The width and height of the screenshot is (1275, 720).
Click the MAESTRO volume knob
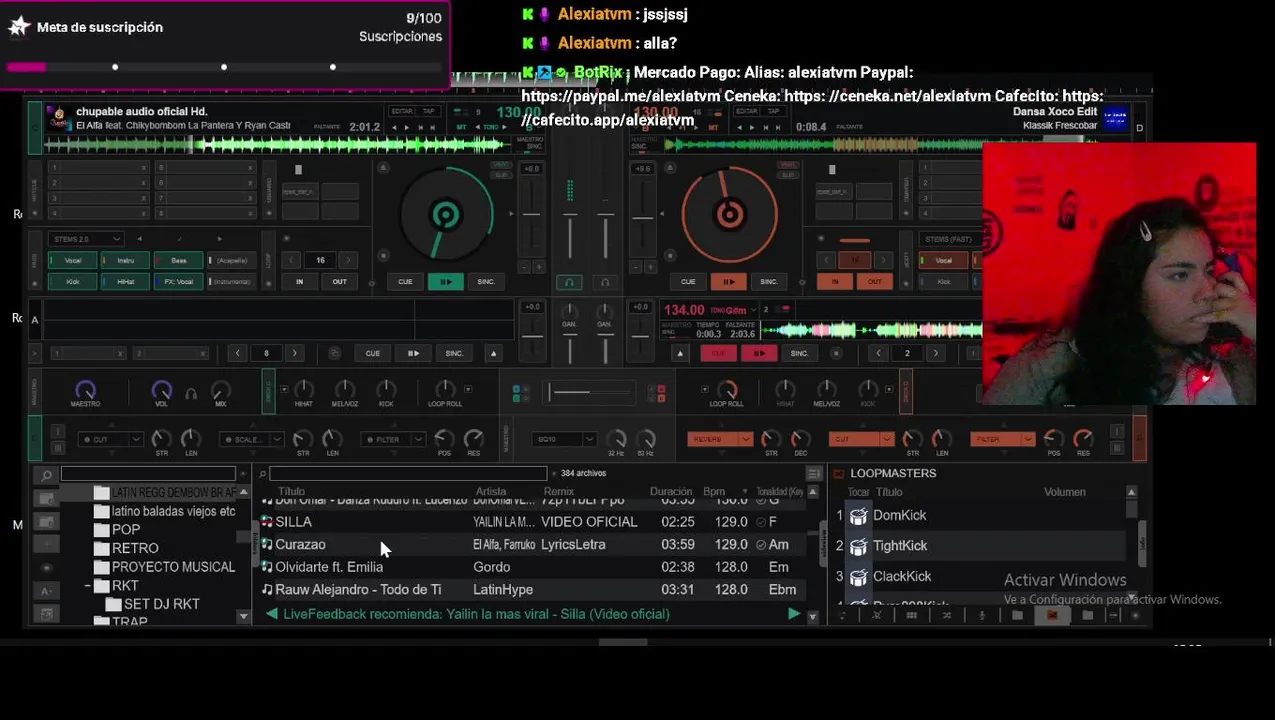[85, 390]
